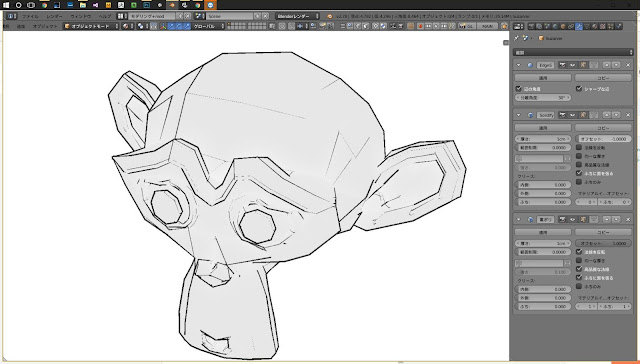Toggle EdgeSplit render visibility camera icon

pos(563,65)
